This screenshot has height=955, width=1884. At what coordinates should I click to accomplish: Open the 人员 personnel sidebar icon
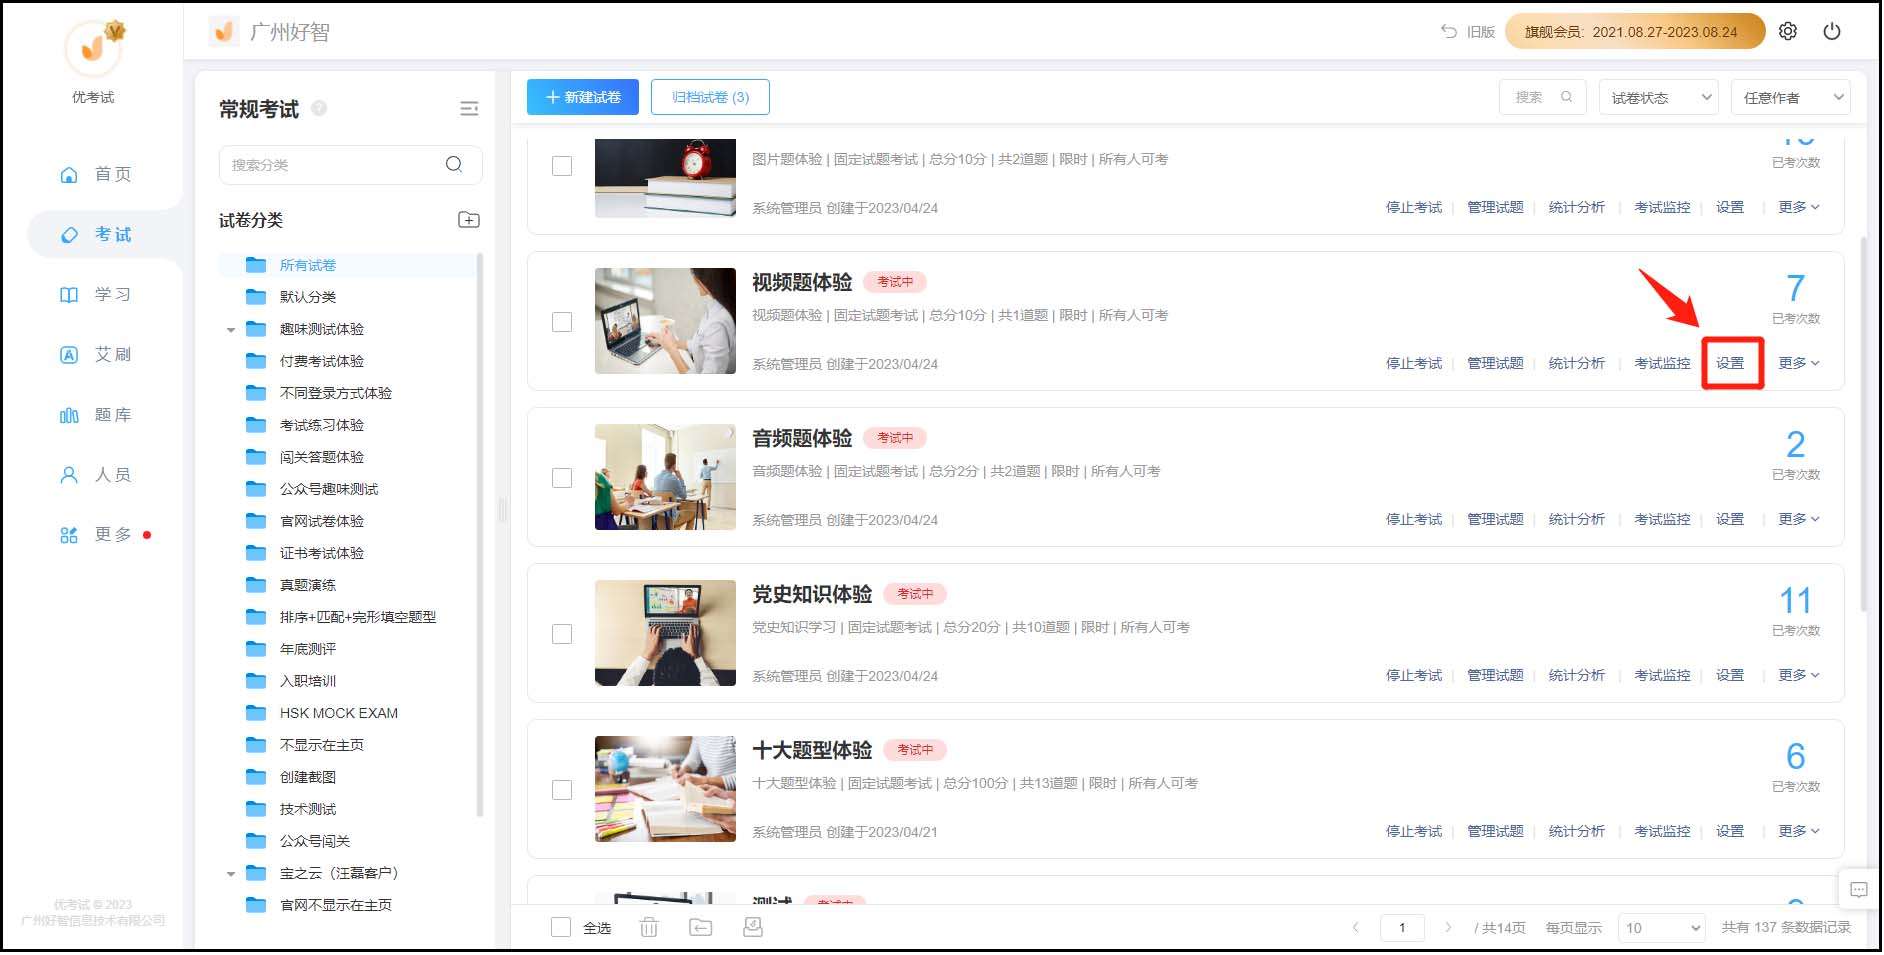pos(97,474)
